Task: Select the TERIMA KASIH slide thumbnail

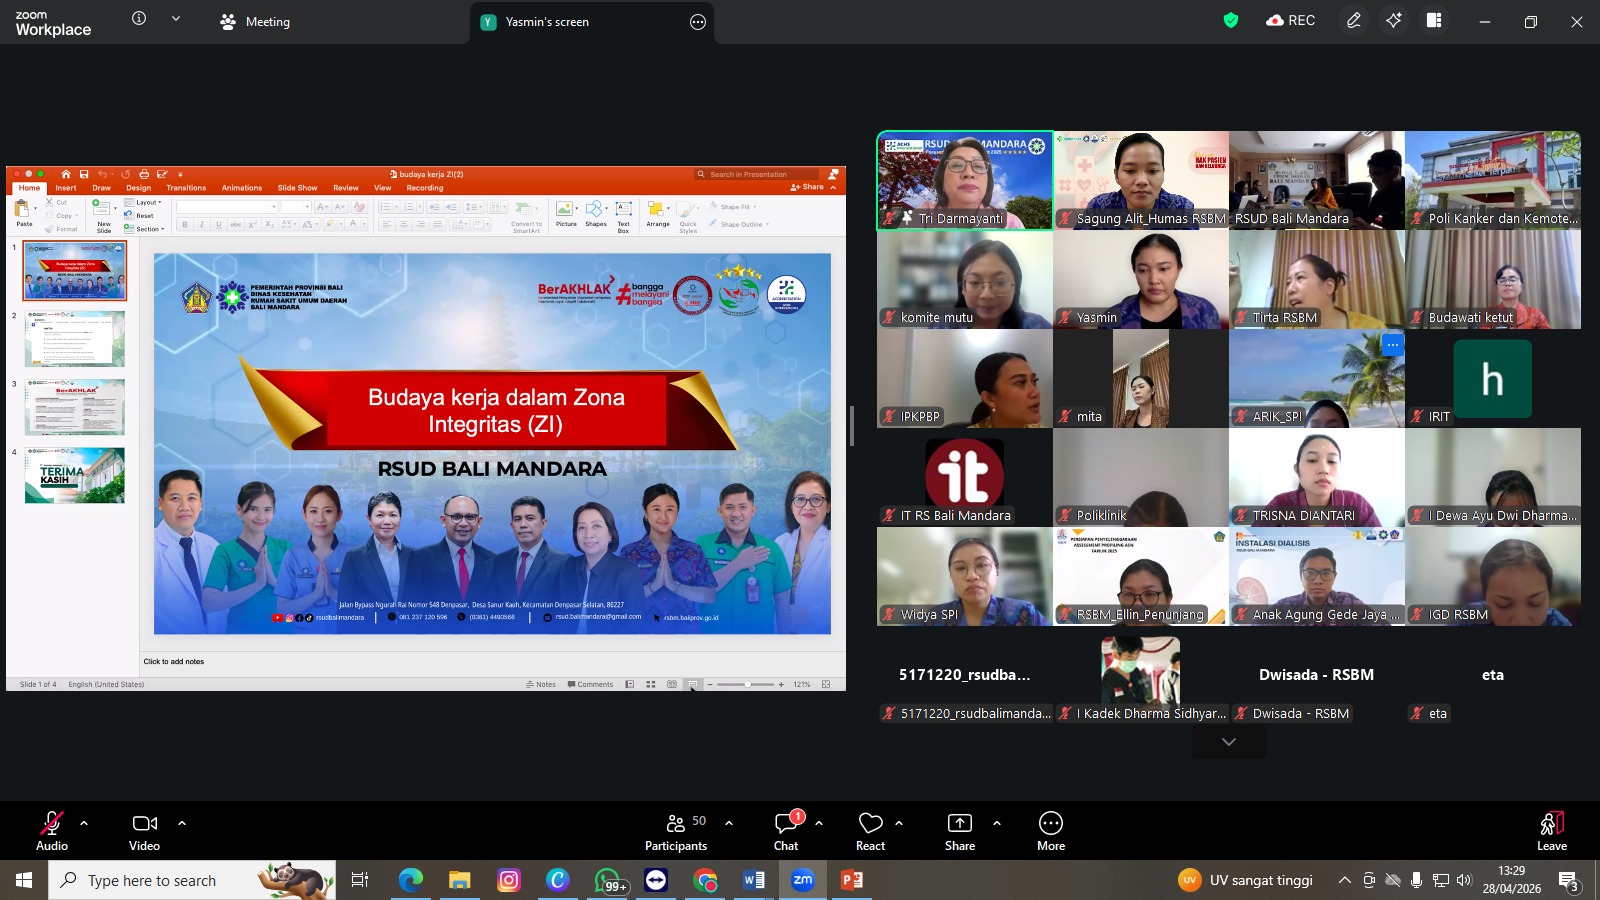Action: tap(75, 475)
